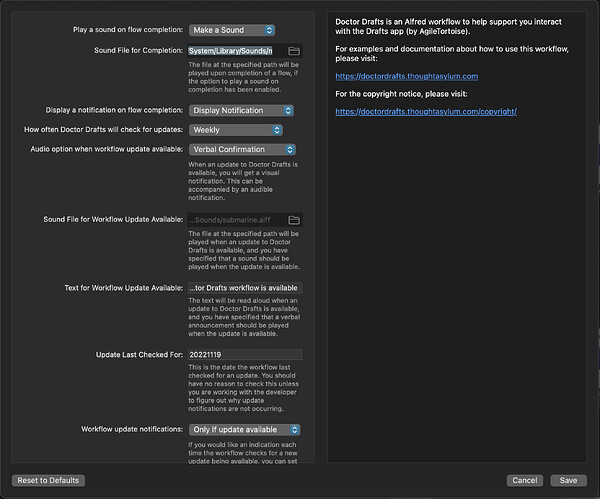600x499 pixels.
Task: Open doctordrafts.thoughtasylum.com link
Action: 407,76
